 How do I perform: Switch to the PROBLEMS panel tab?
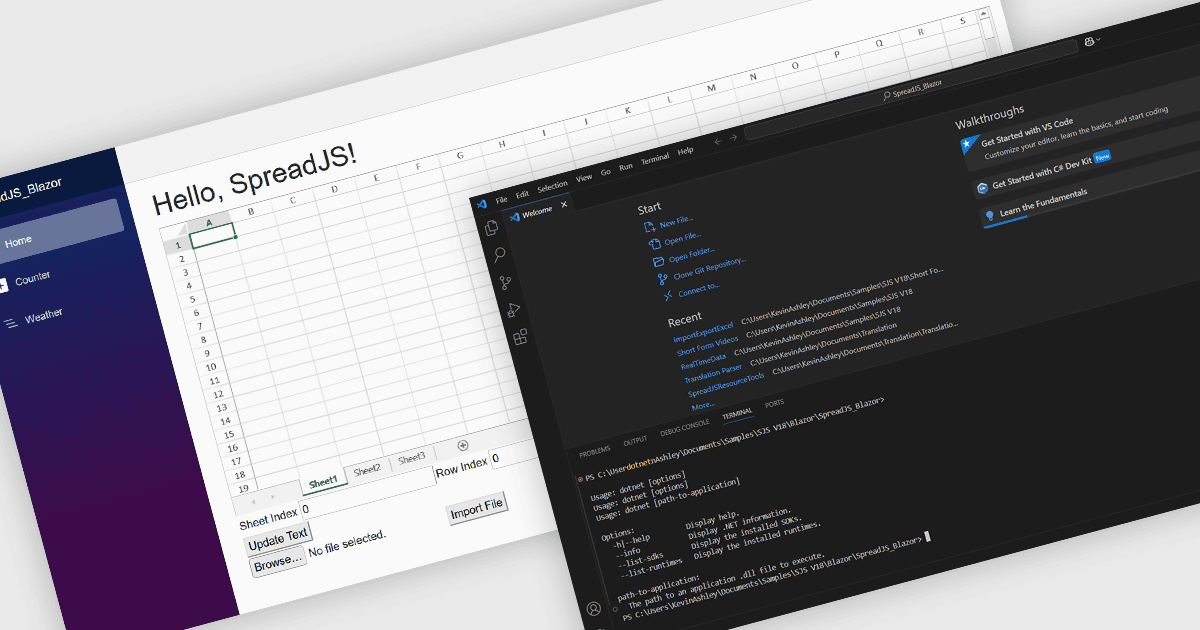(x=594, y=452)
